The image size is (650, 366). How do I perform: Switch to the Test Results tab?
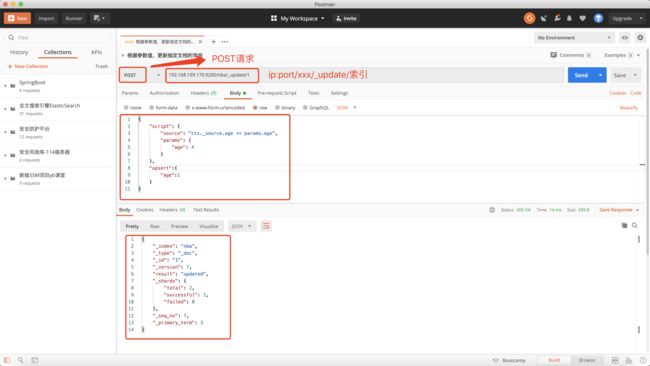206,210
